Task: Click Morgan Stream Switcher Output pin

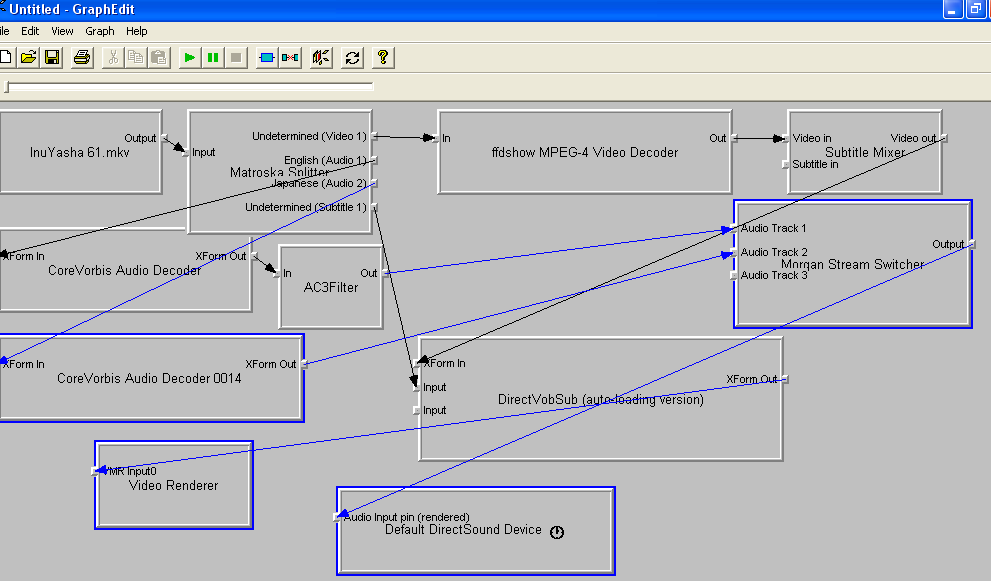Action: [x=972, y=244]
